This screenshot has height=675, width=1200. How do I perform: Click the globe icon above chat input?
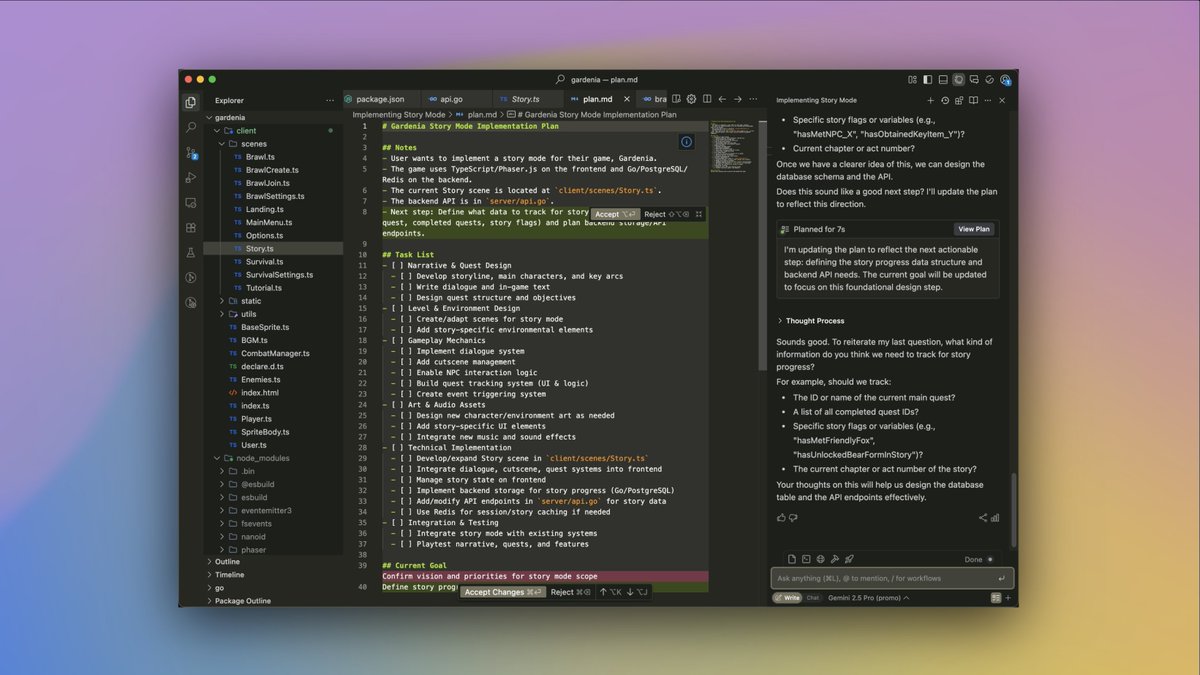[820, 559]
